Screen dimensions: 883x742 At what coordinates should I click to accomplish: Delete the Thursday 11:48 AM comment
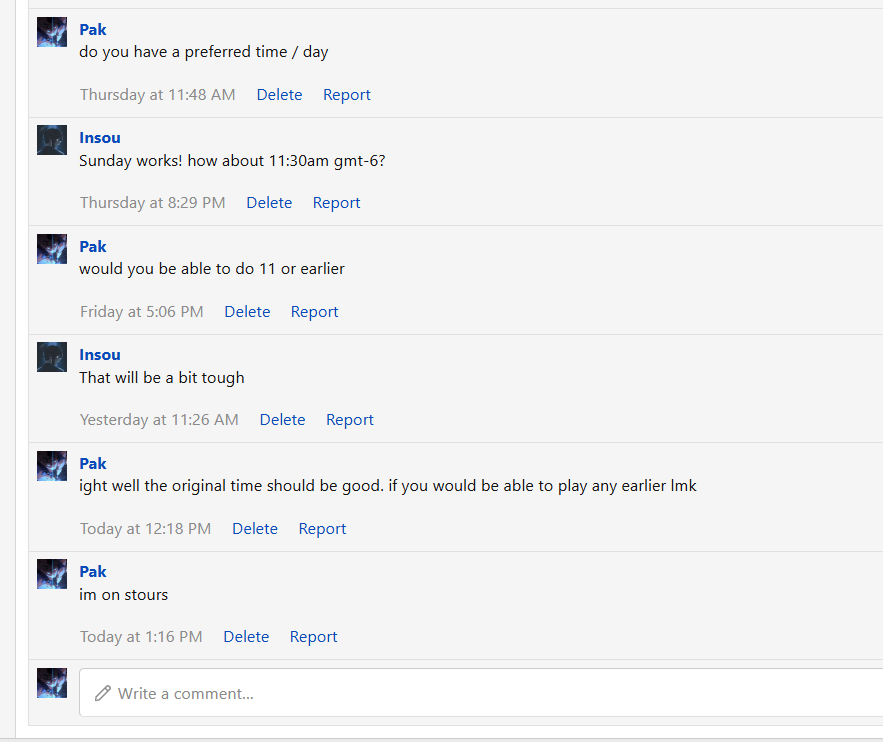coord(279,95)
